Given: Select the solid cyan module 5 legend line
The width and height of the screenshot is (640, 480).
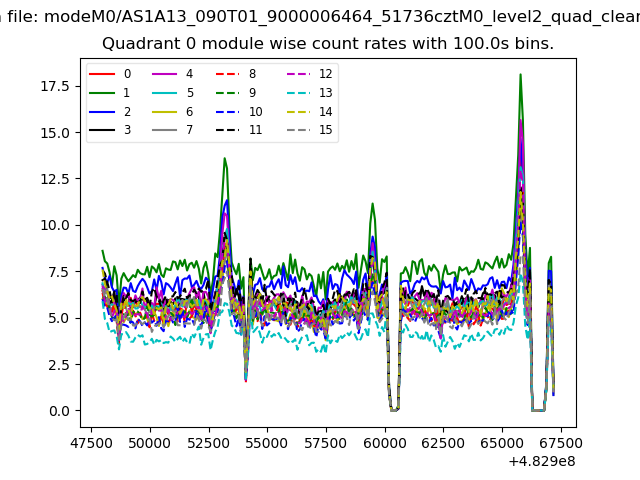Looking at the screenshot, I should (x=165, y=93).
